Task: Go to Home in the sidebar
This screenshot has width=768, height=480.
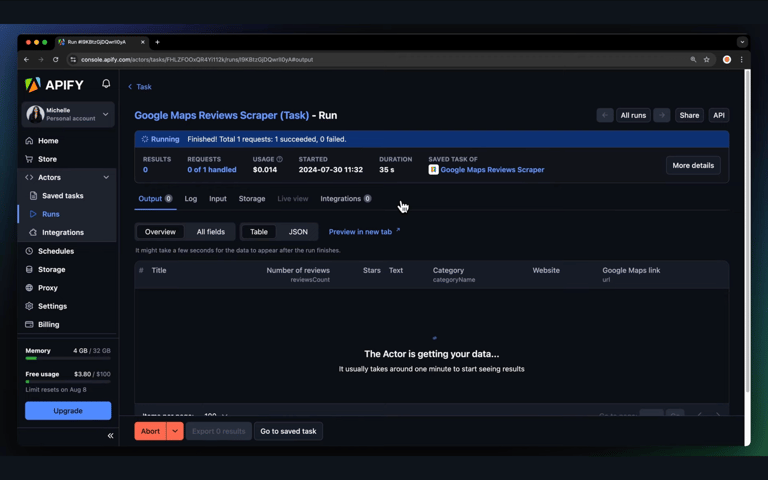Action: click(x=48, y=141)
